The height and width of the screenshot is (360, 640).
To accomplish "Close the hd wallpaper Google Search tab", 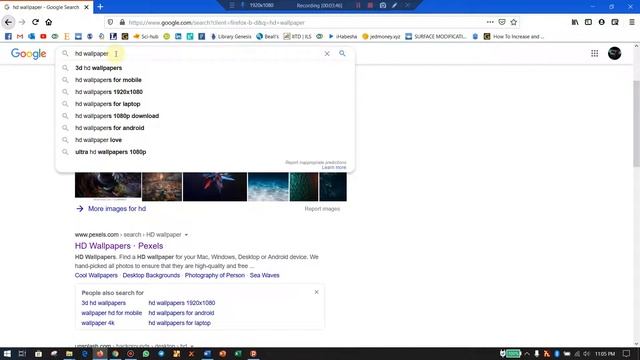I will [87, 7].
